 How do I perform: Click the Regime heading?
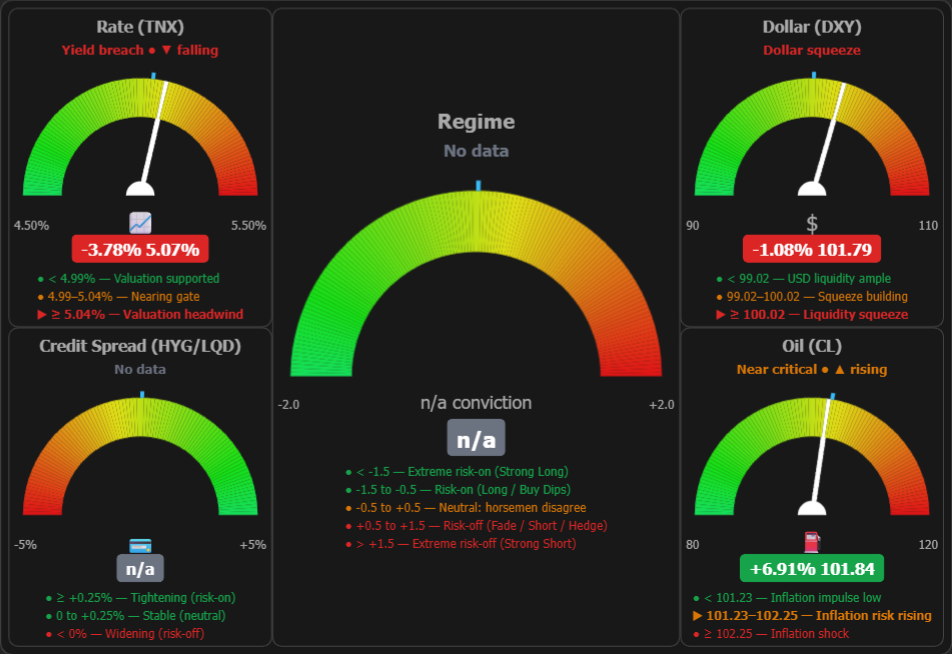click(x=476, y=121)
